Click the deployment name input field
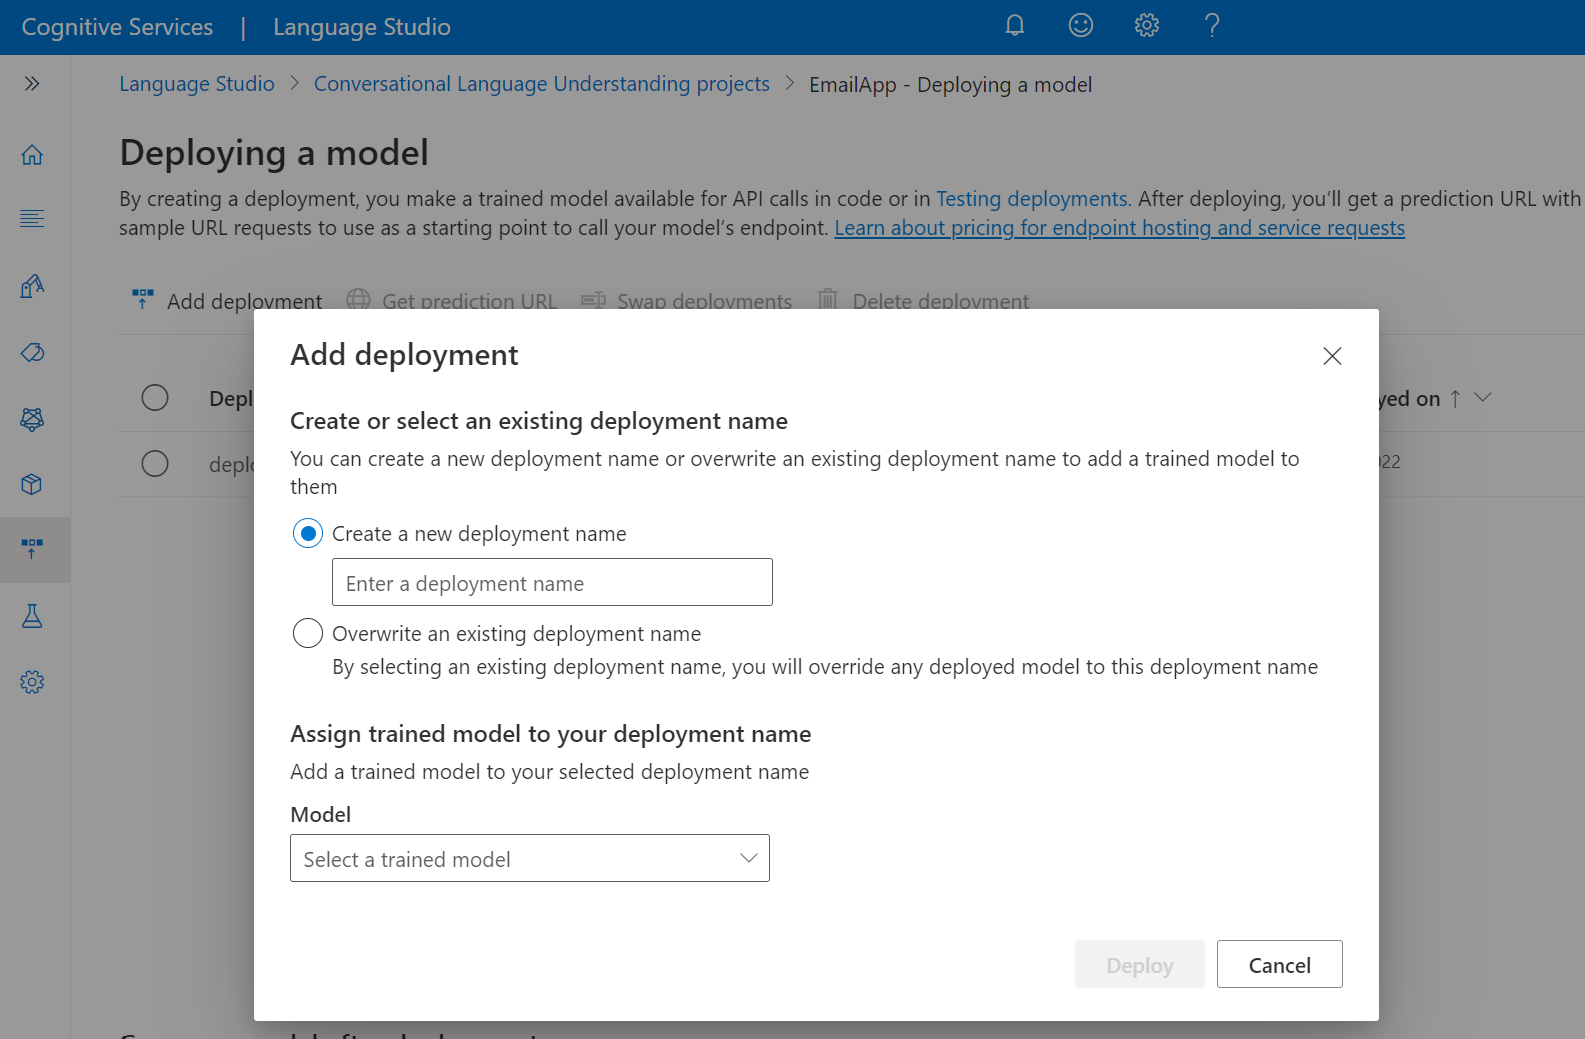This screenshot has width=1585, height=1039. [x=552, y=582]
